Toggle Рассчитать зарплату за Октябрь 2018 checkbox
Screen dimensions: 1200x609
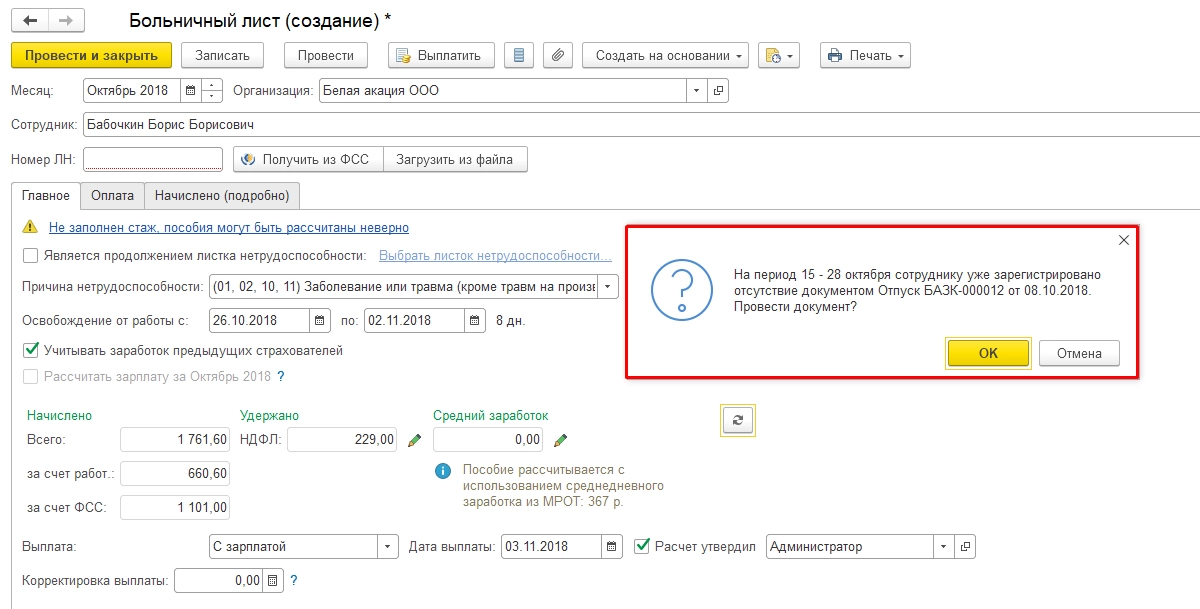(x=30, y=377)
